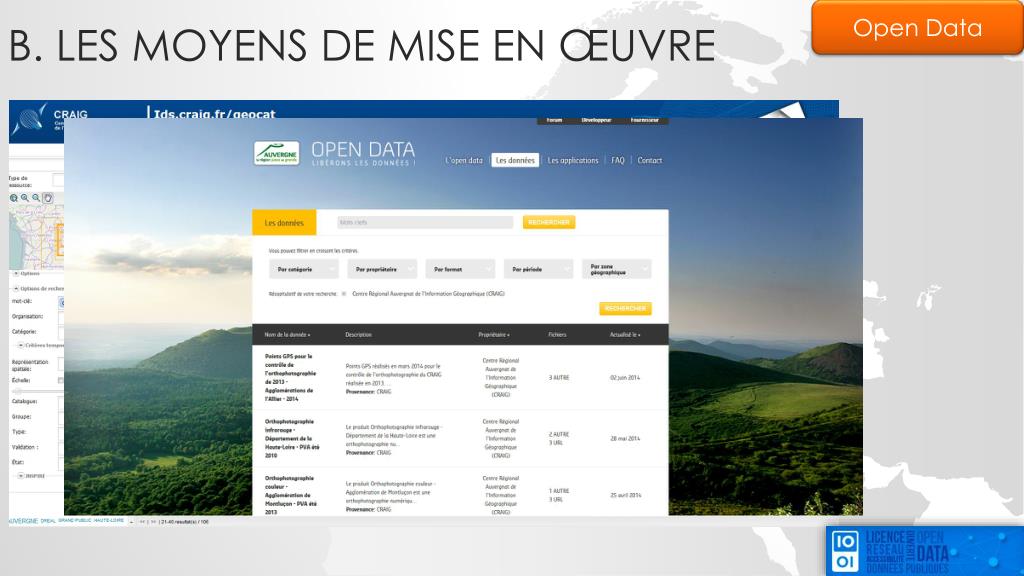Click the Description column header

click(359, 334)
